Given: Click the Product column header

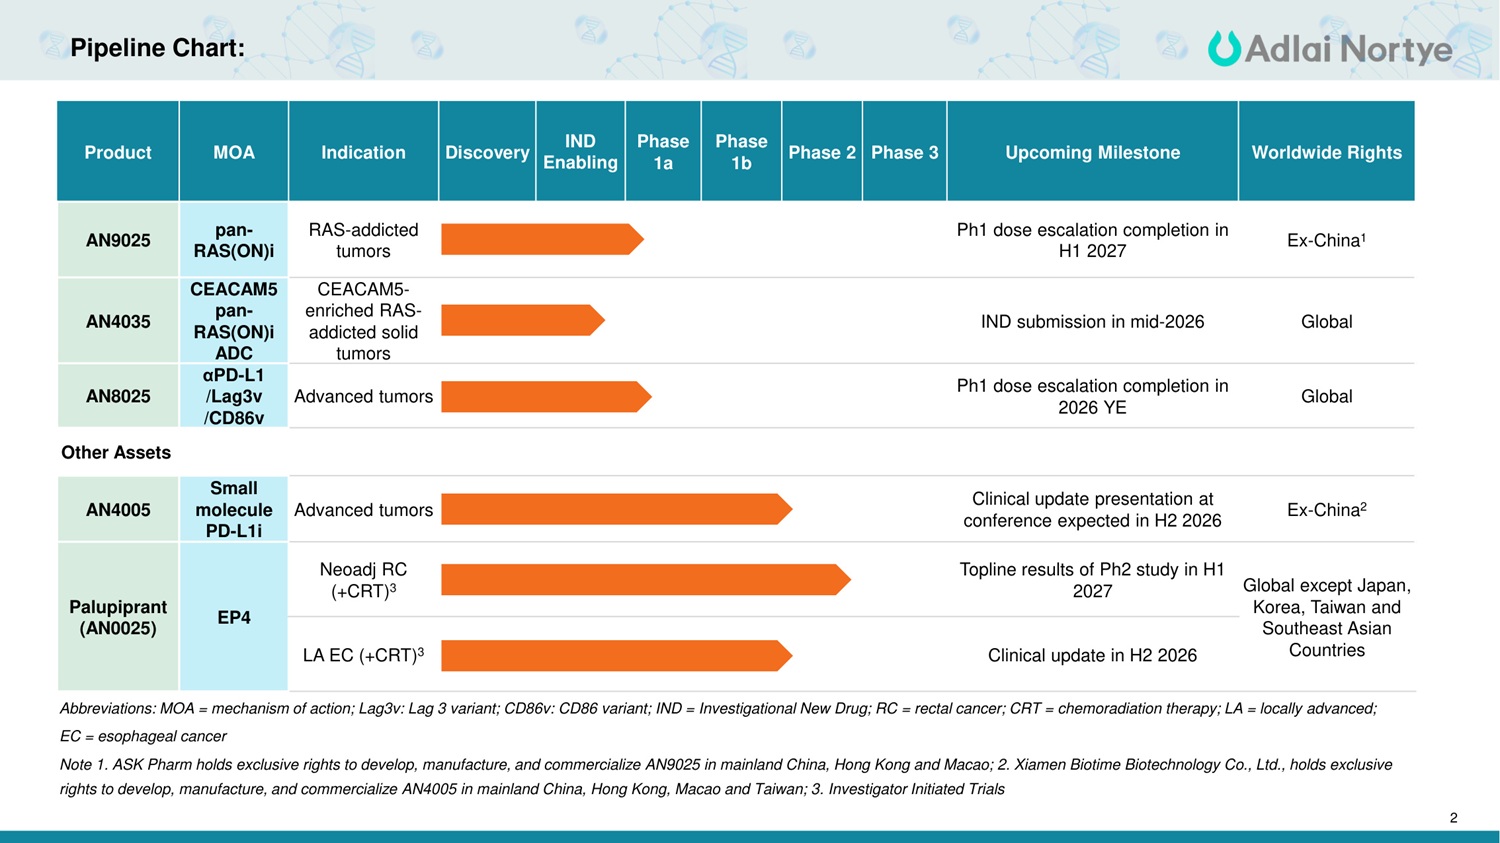Looking at the screenshot, I should (118, 152).
